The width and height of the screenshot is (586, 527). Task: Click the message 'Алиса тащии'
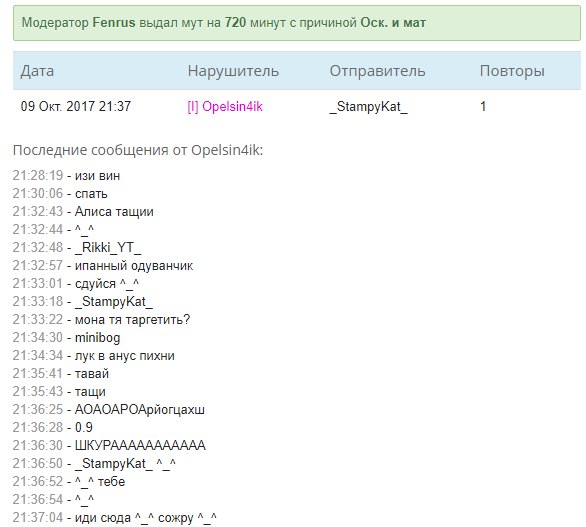pos(114,212)
